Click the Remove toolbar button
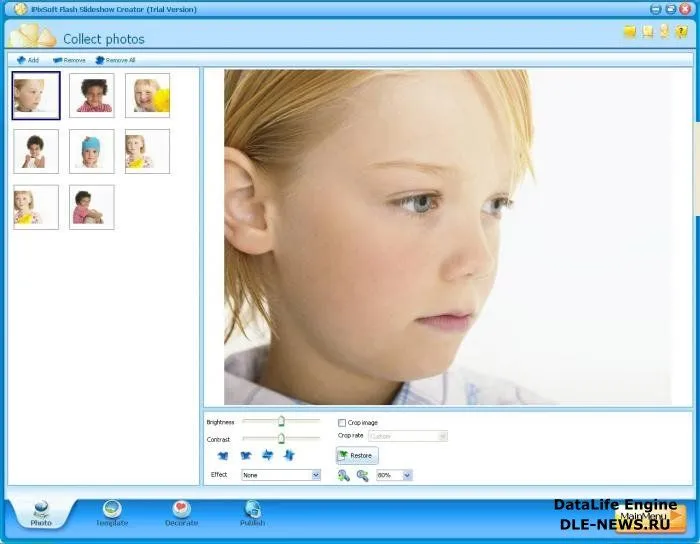 [69, 60]
